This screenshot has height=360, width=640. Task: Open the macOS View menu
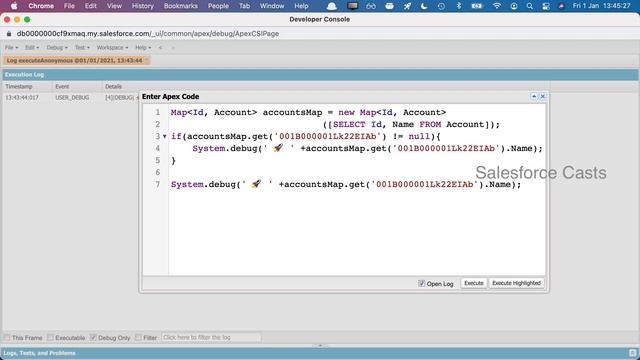pos(114,6)
